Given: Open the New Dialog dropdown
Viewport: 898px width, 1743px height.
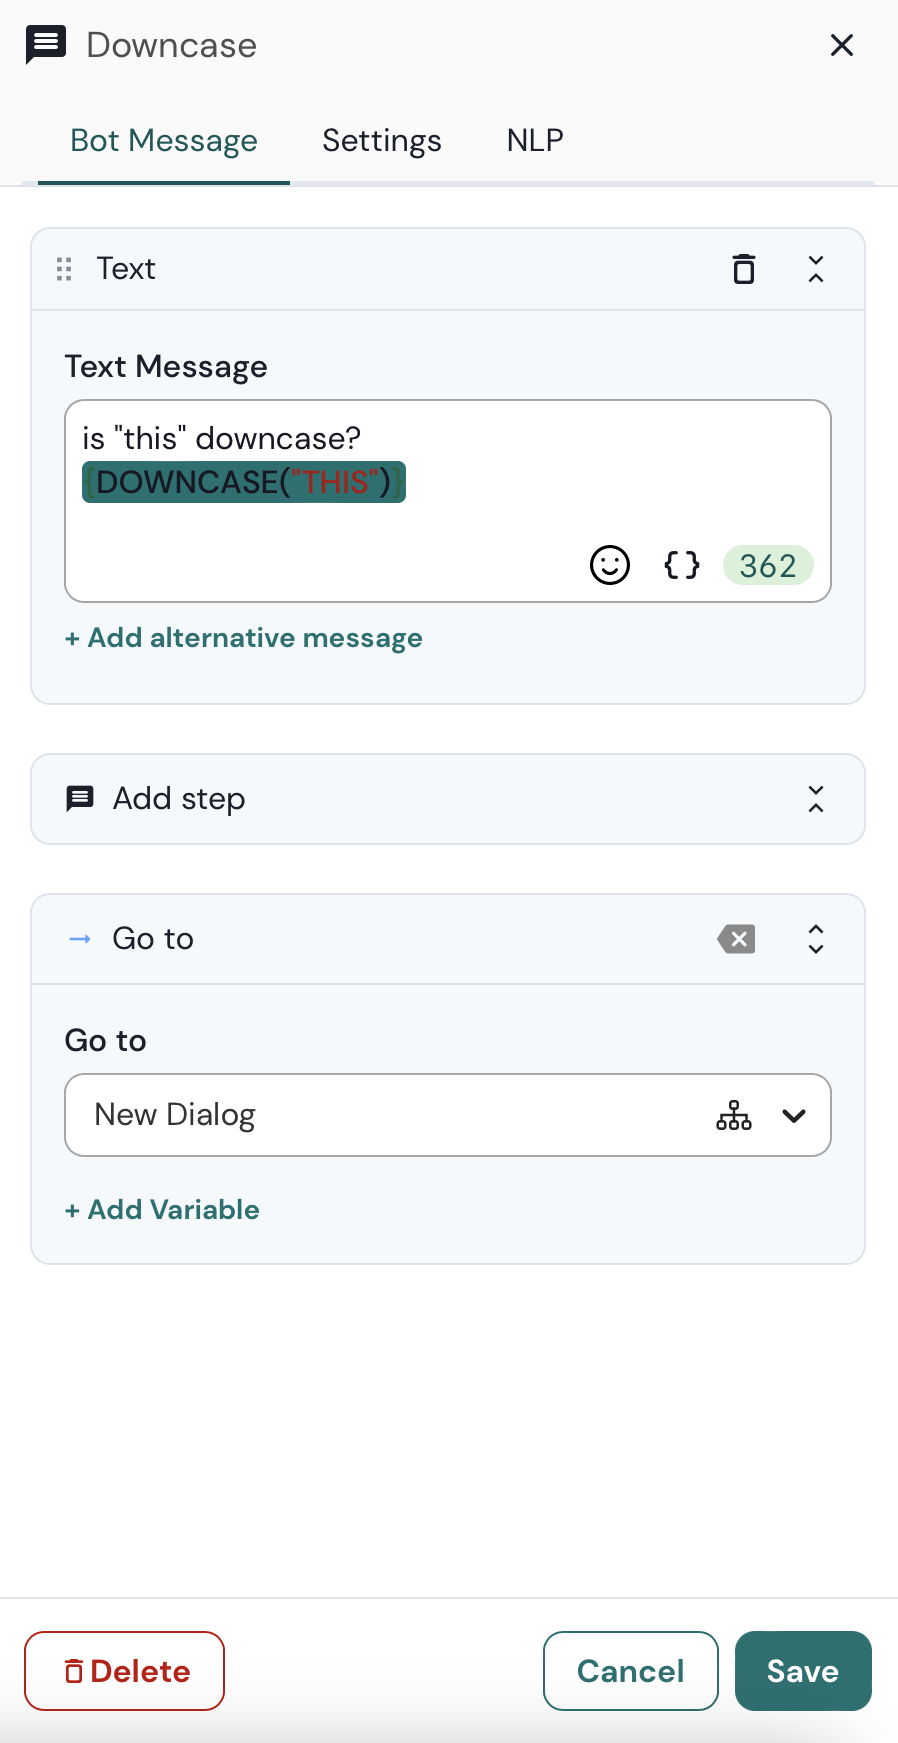Looking at the screenshot, I should [794, 1116].
